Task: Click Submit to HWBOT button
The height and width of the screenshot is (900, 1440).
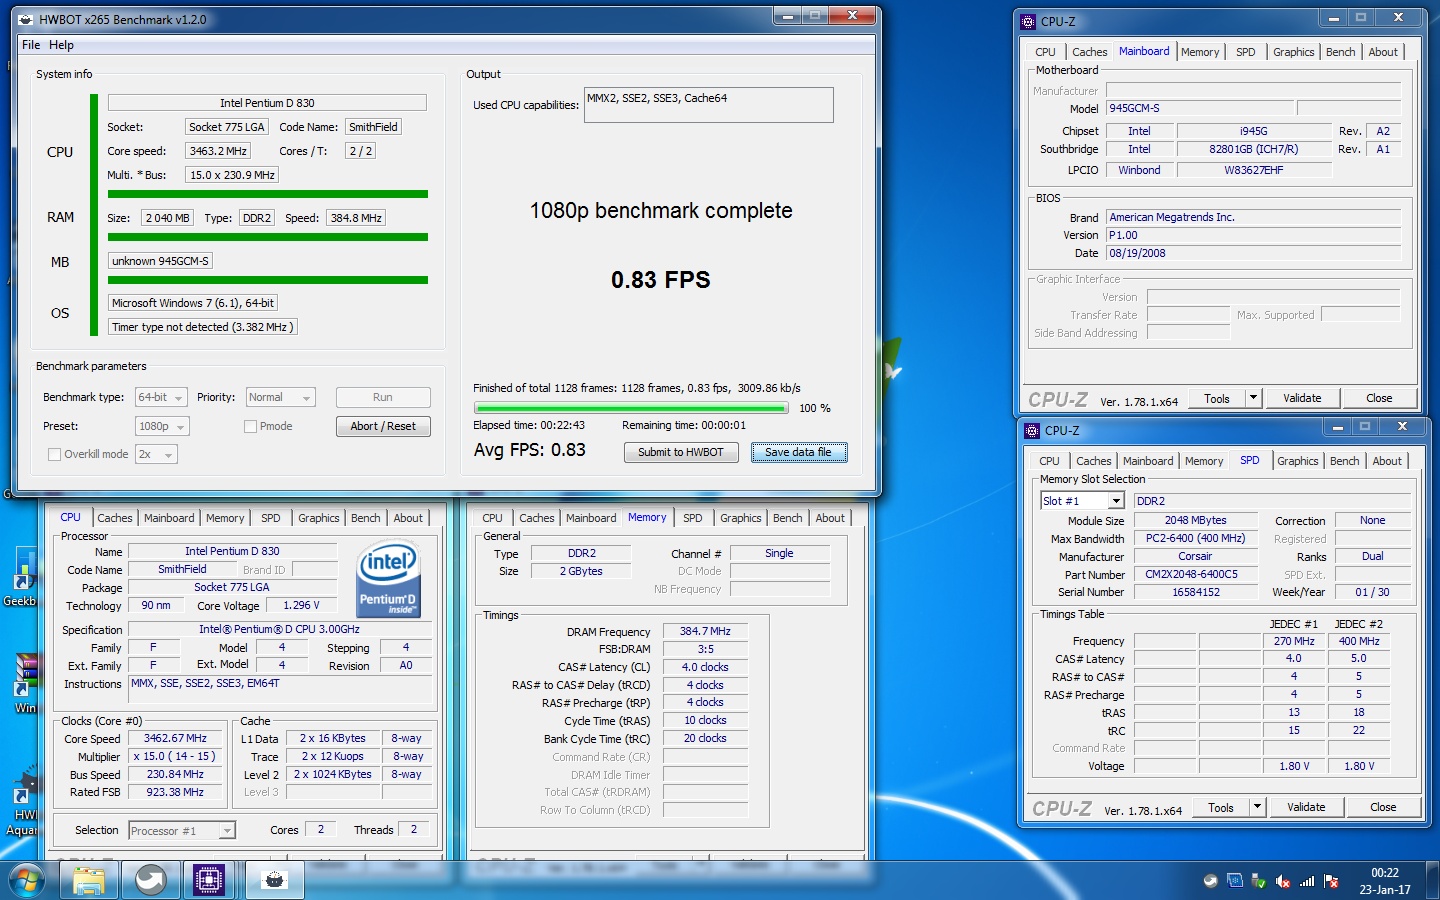Action: click(x=681, y=452)
